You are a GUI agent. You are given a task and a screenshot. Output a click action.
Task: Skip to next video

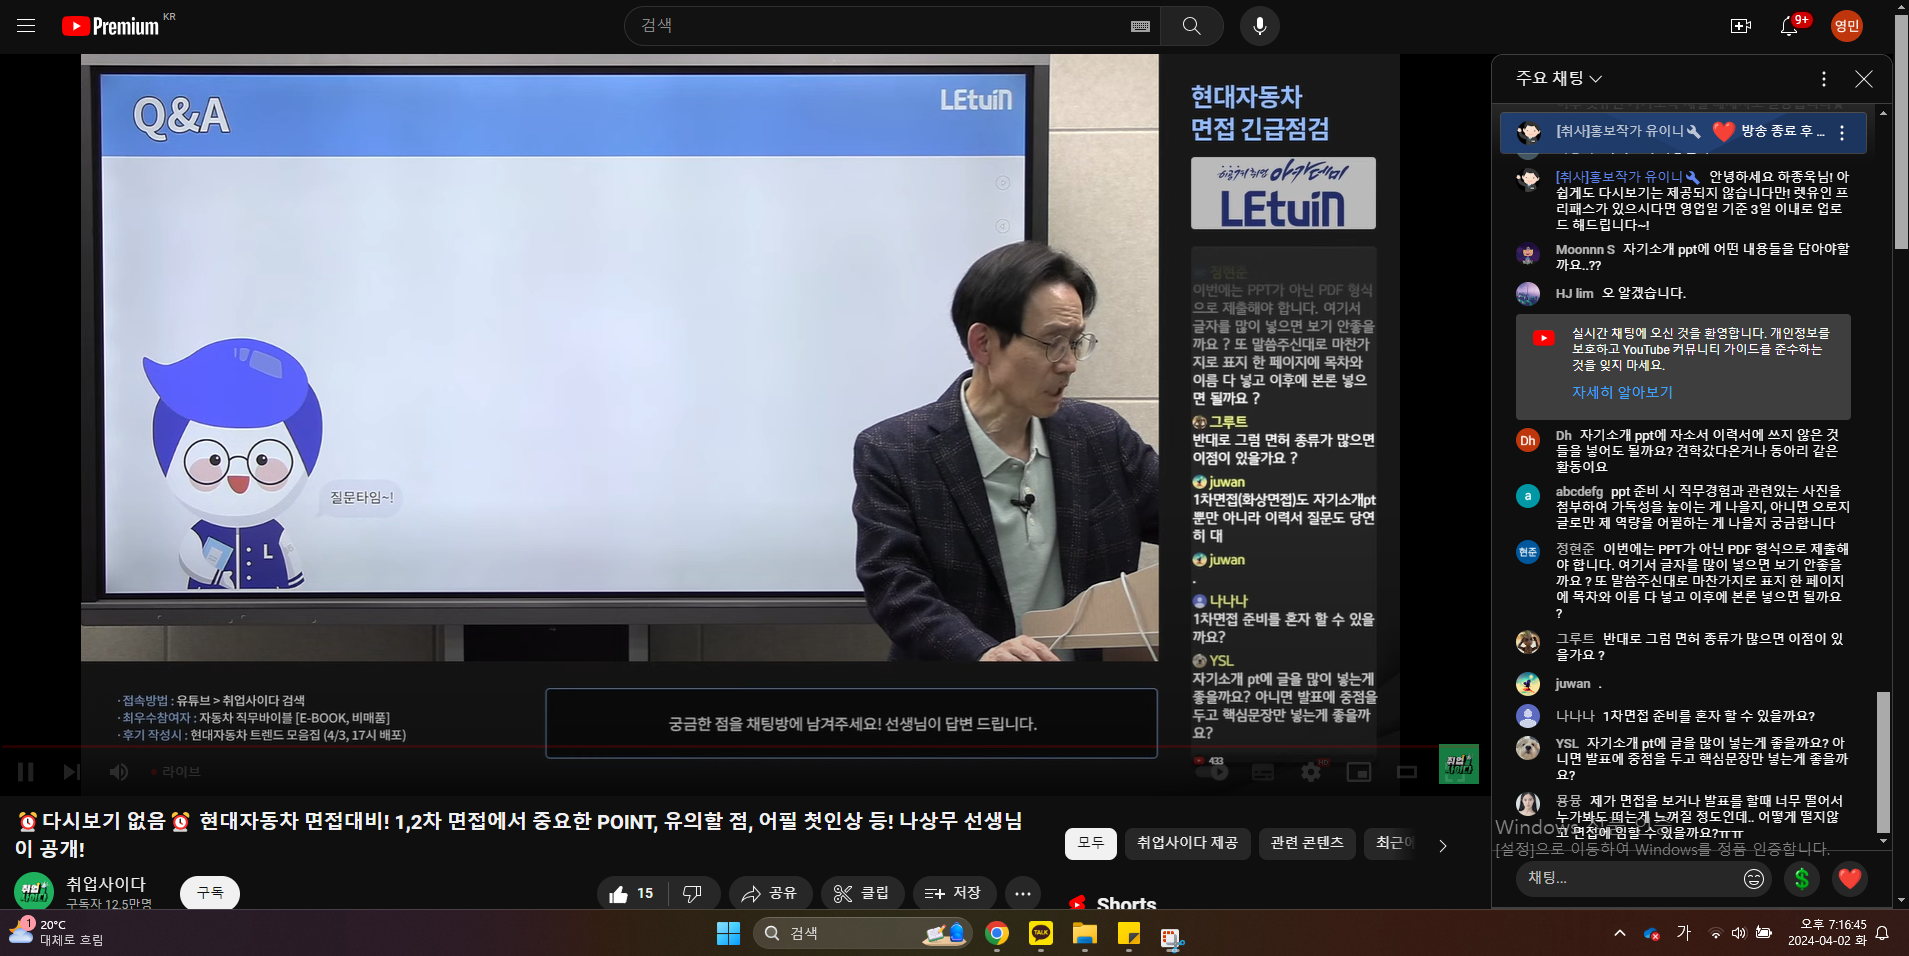tap(71, 771)
